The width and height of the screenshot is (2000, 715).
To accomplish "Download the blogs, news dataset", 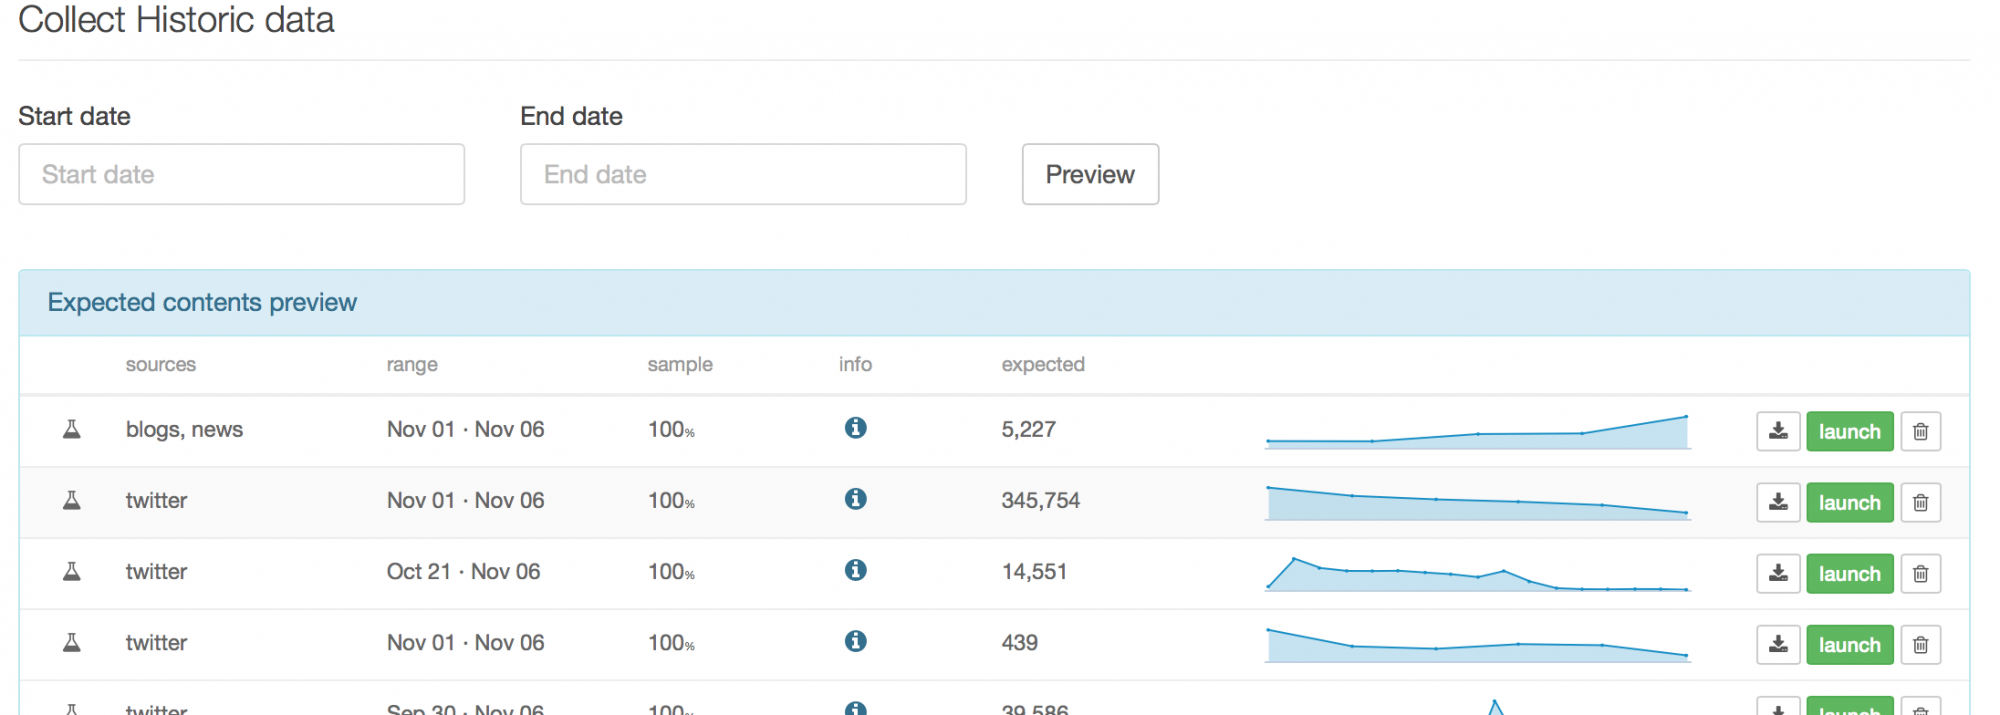I will [x=1778, y=432].
